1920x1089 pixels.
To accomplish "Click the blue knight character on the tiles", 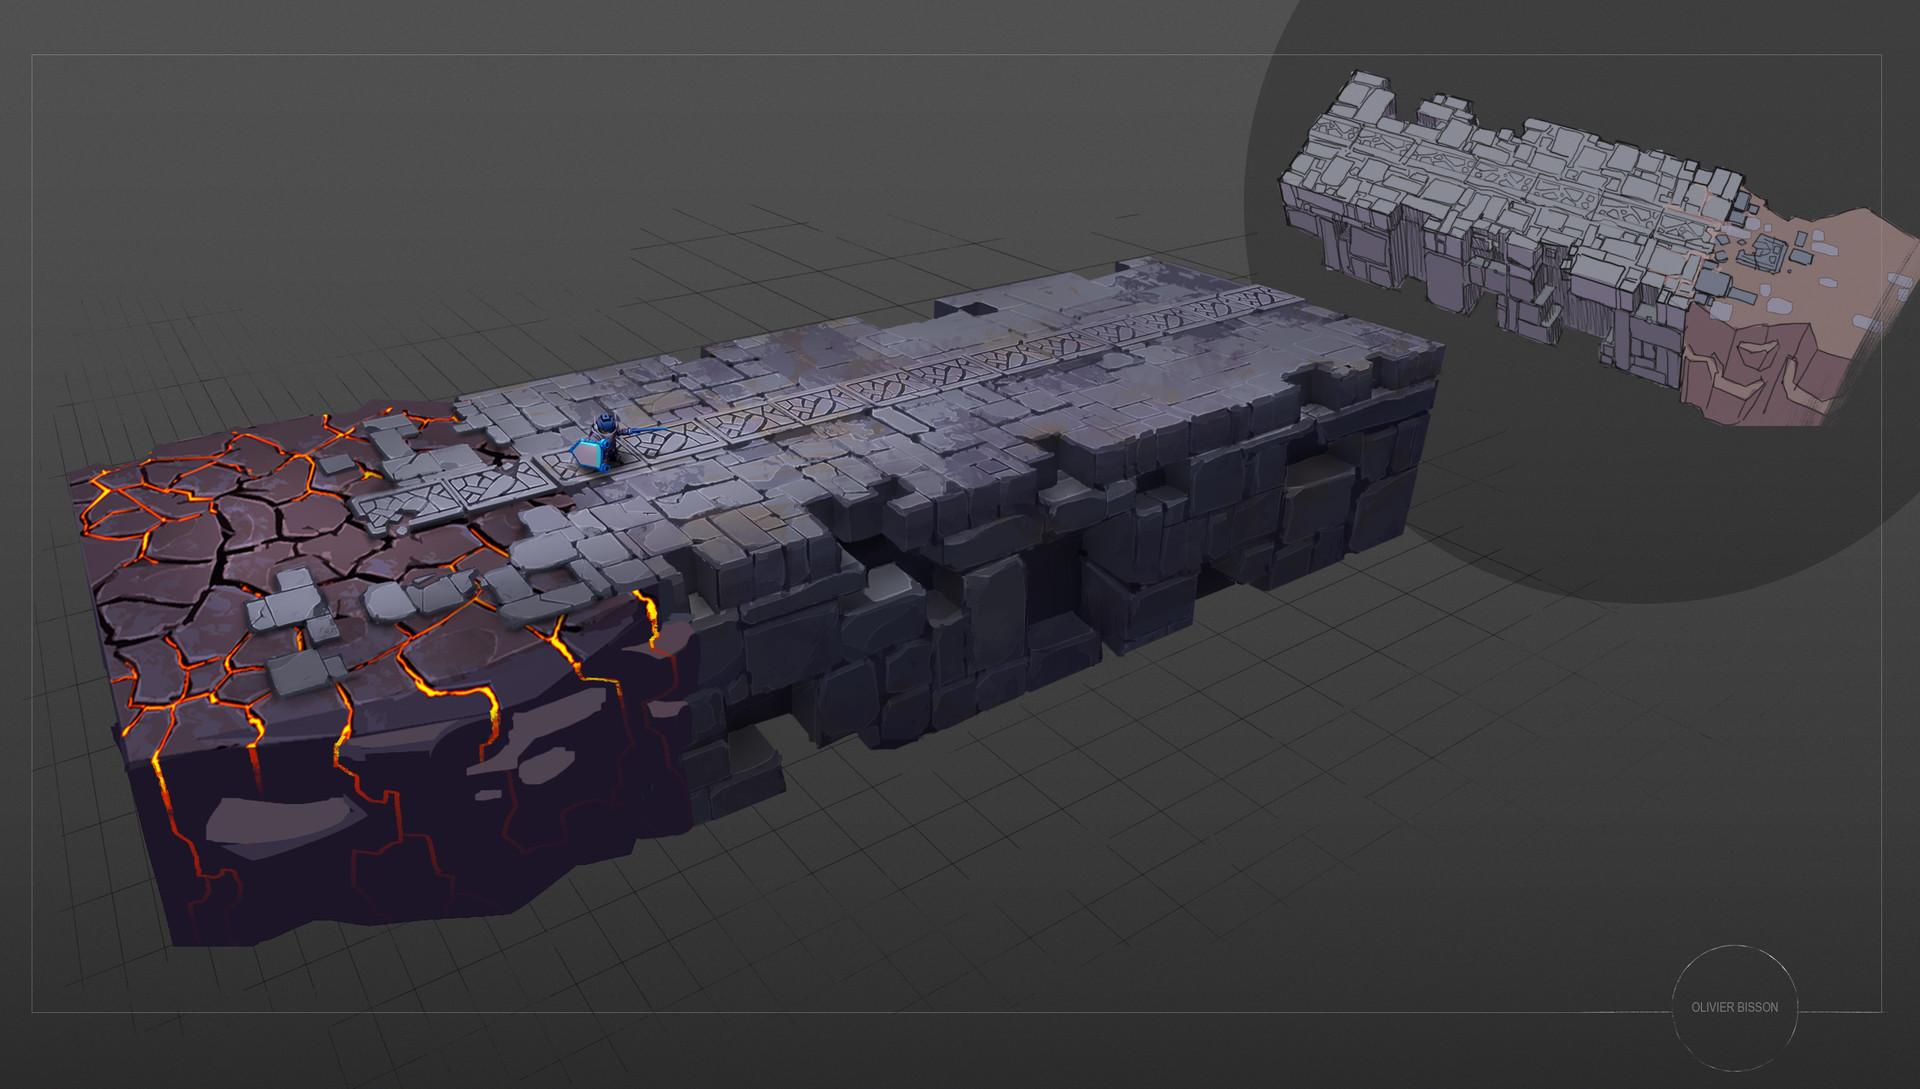I will tap(603, 443).
